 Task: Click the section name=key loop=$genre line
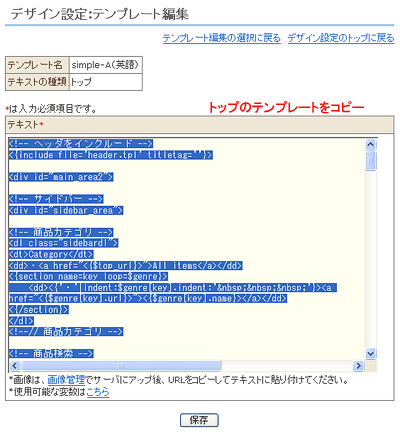(88, 276)
